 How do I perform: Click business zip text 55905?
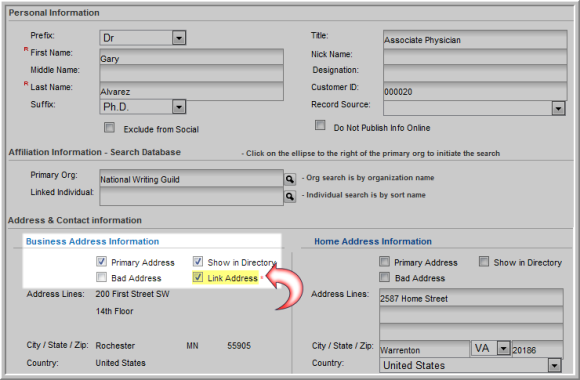point(239,346)
